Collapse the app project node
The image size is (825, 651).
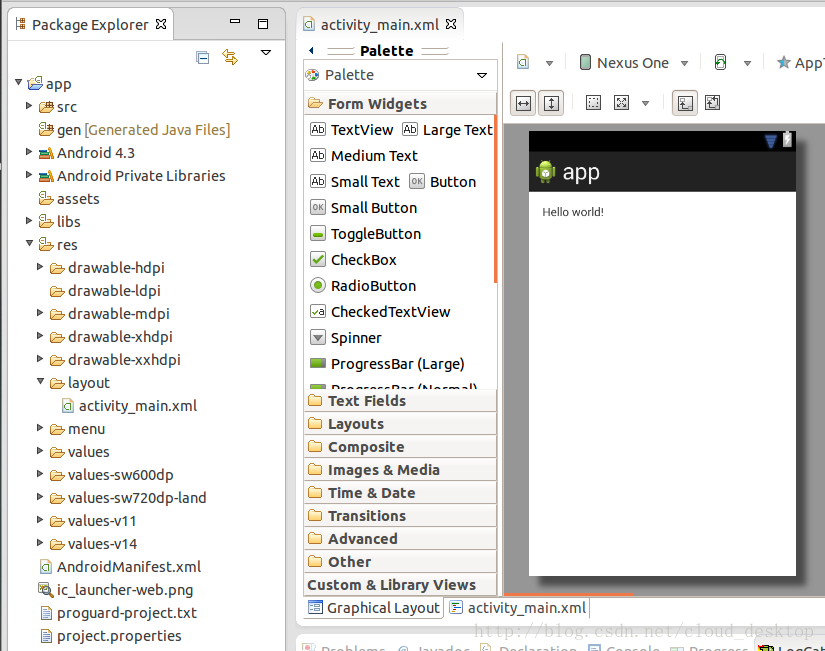coord(18,82)
